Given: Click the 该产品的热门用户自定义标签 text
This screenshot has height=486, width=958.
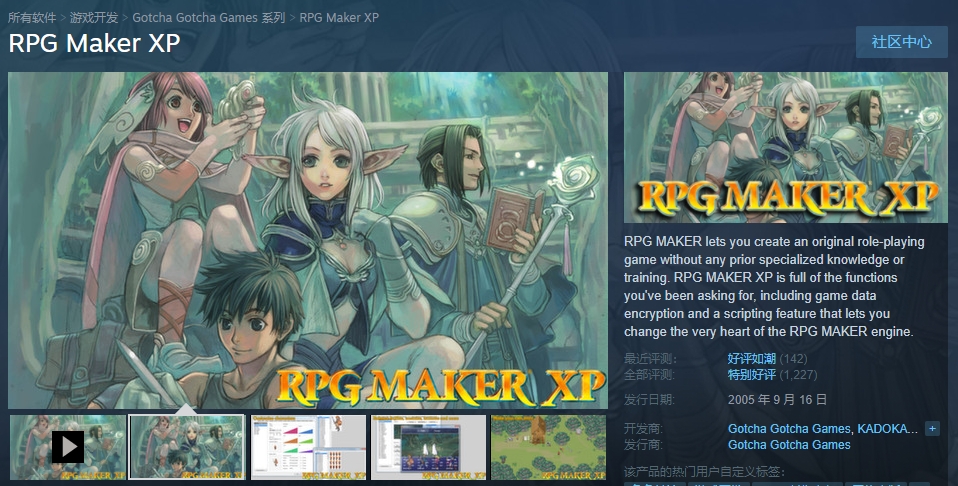Looking at the screenshot, I should point(704,472).
